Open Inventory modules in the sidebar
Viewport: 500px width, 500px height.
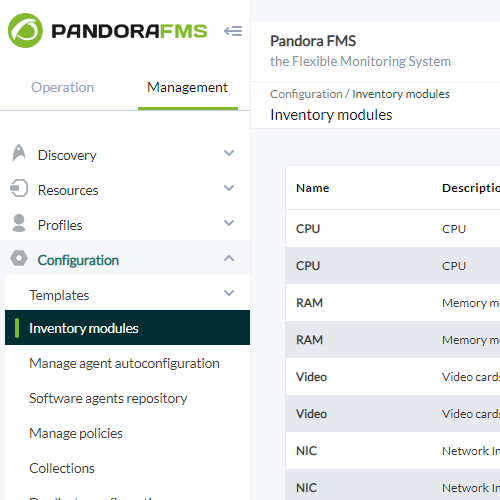[127, 328]
